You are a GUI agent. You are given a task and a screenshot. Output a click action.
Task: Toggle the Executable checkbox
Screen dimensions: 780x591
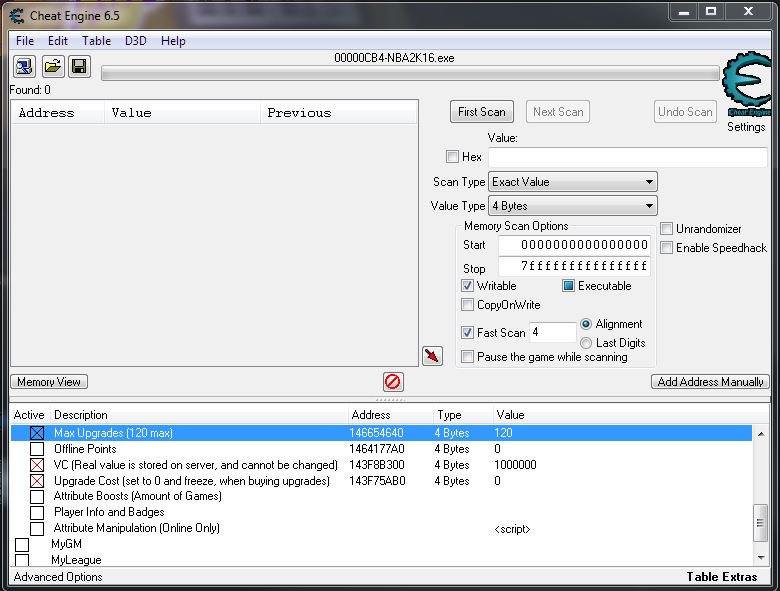tap(568, 286)
